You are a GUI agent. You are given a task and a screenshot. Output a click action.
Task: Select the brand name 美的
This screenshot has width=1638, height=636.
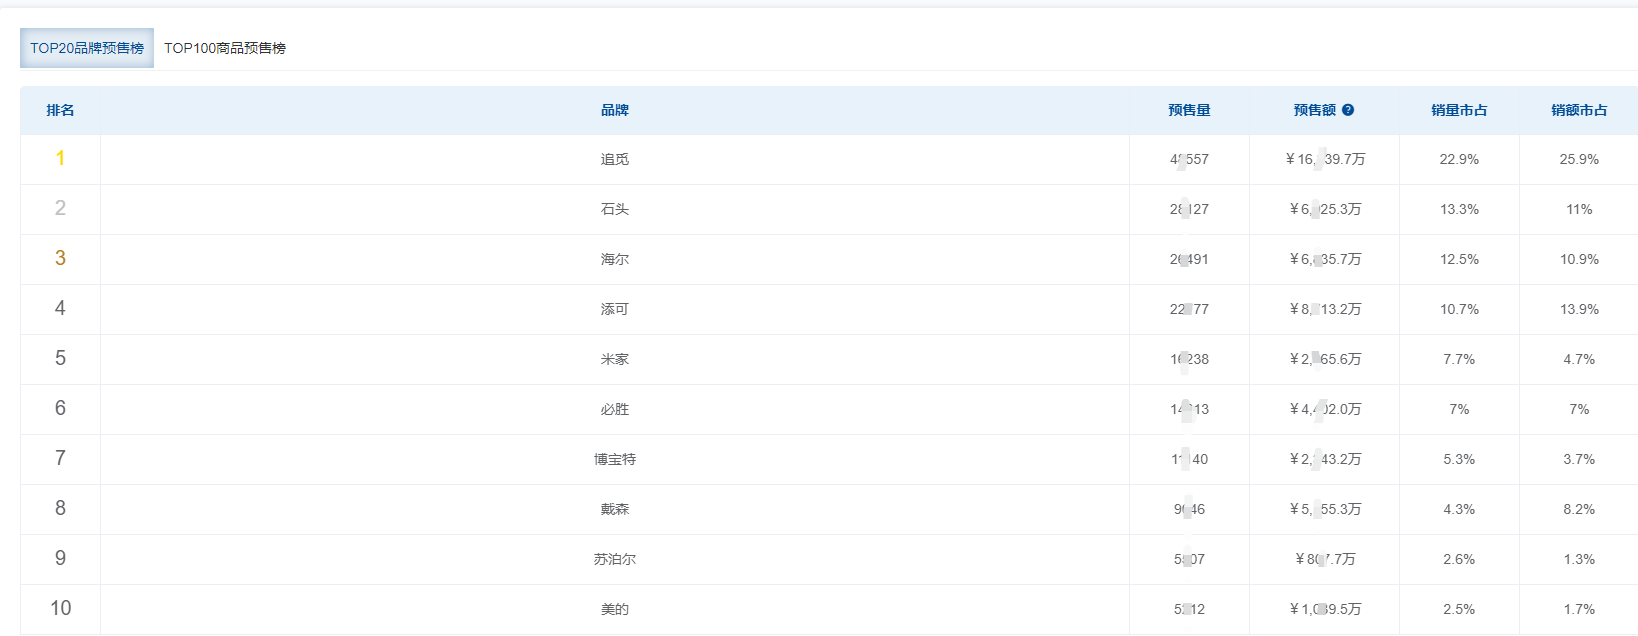(x=615, y=609)
